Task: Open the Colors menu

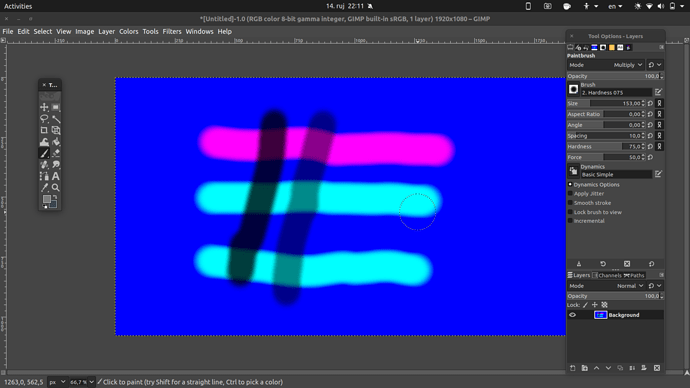Action: point(128,31)
